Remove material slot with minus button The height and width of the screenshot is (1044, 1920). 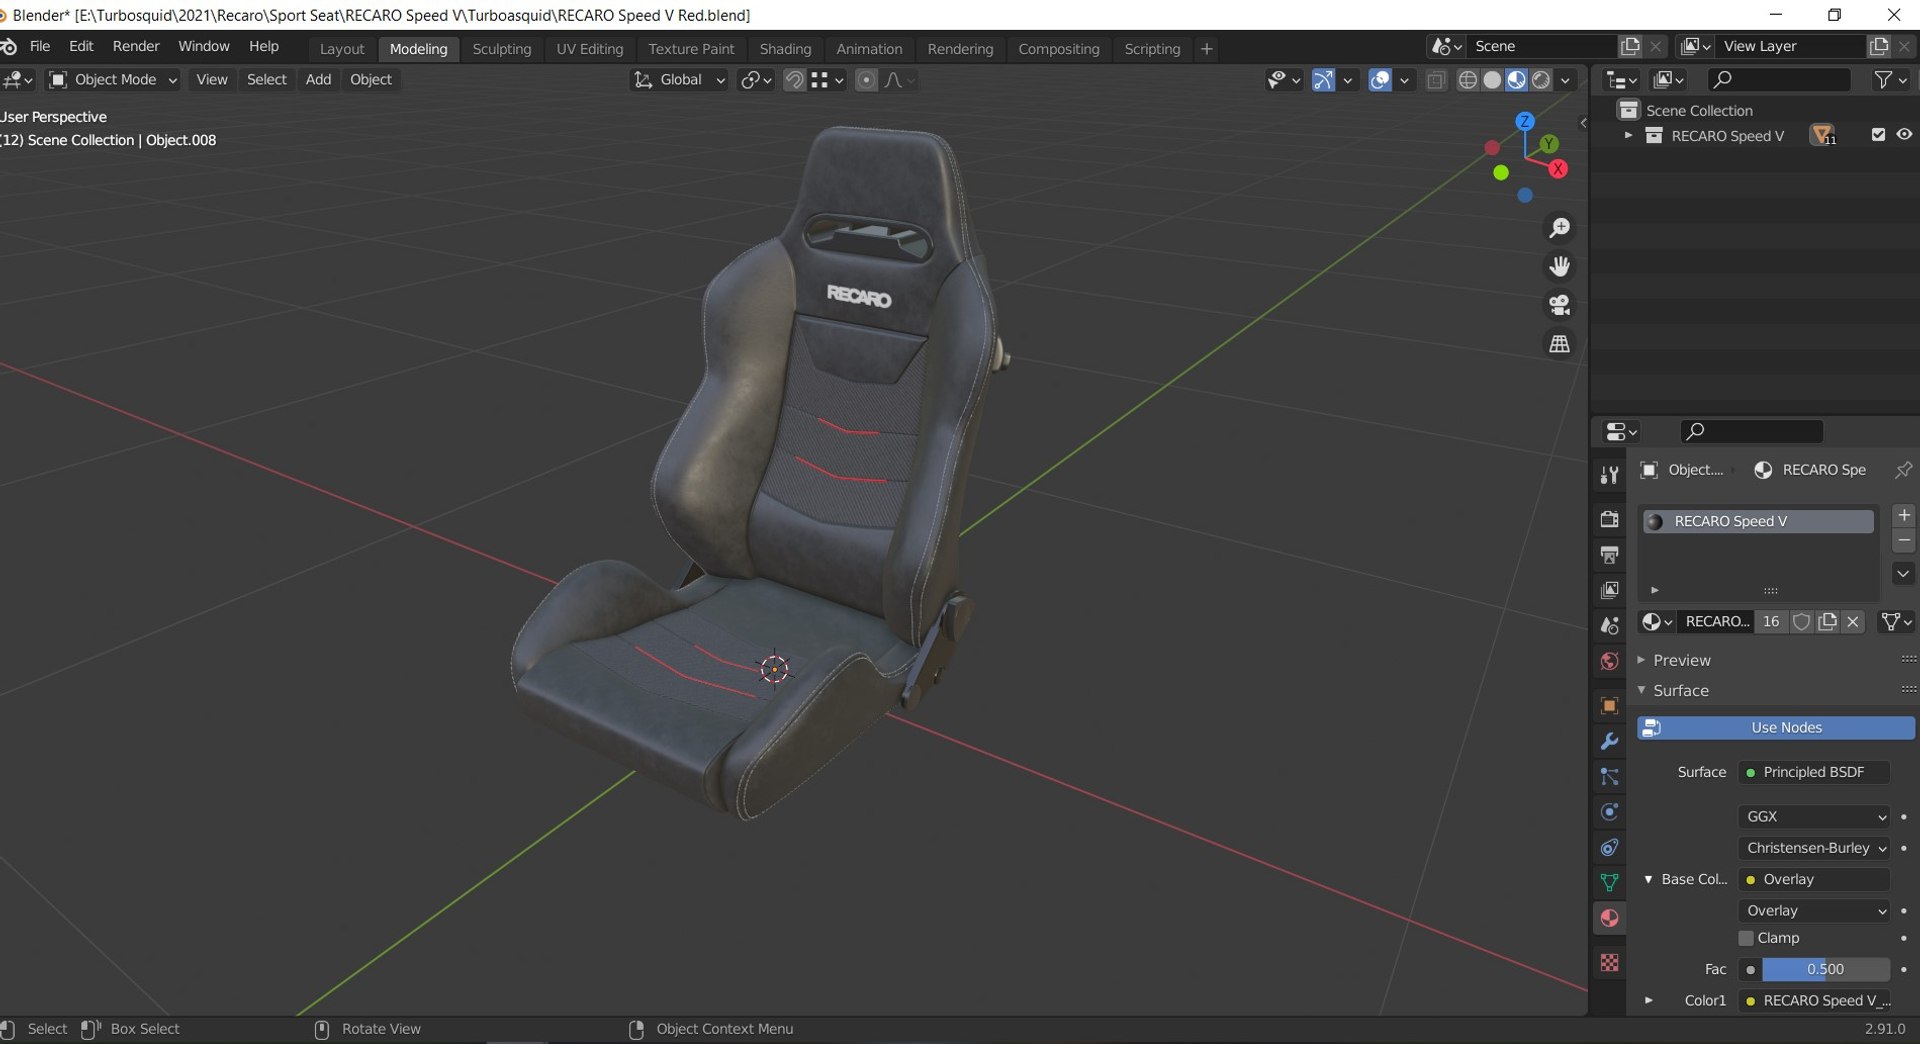pos(1903,540)
